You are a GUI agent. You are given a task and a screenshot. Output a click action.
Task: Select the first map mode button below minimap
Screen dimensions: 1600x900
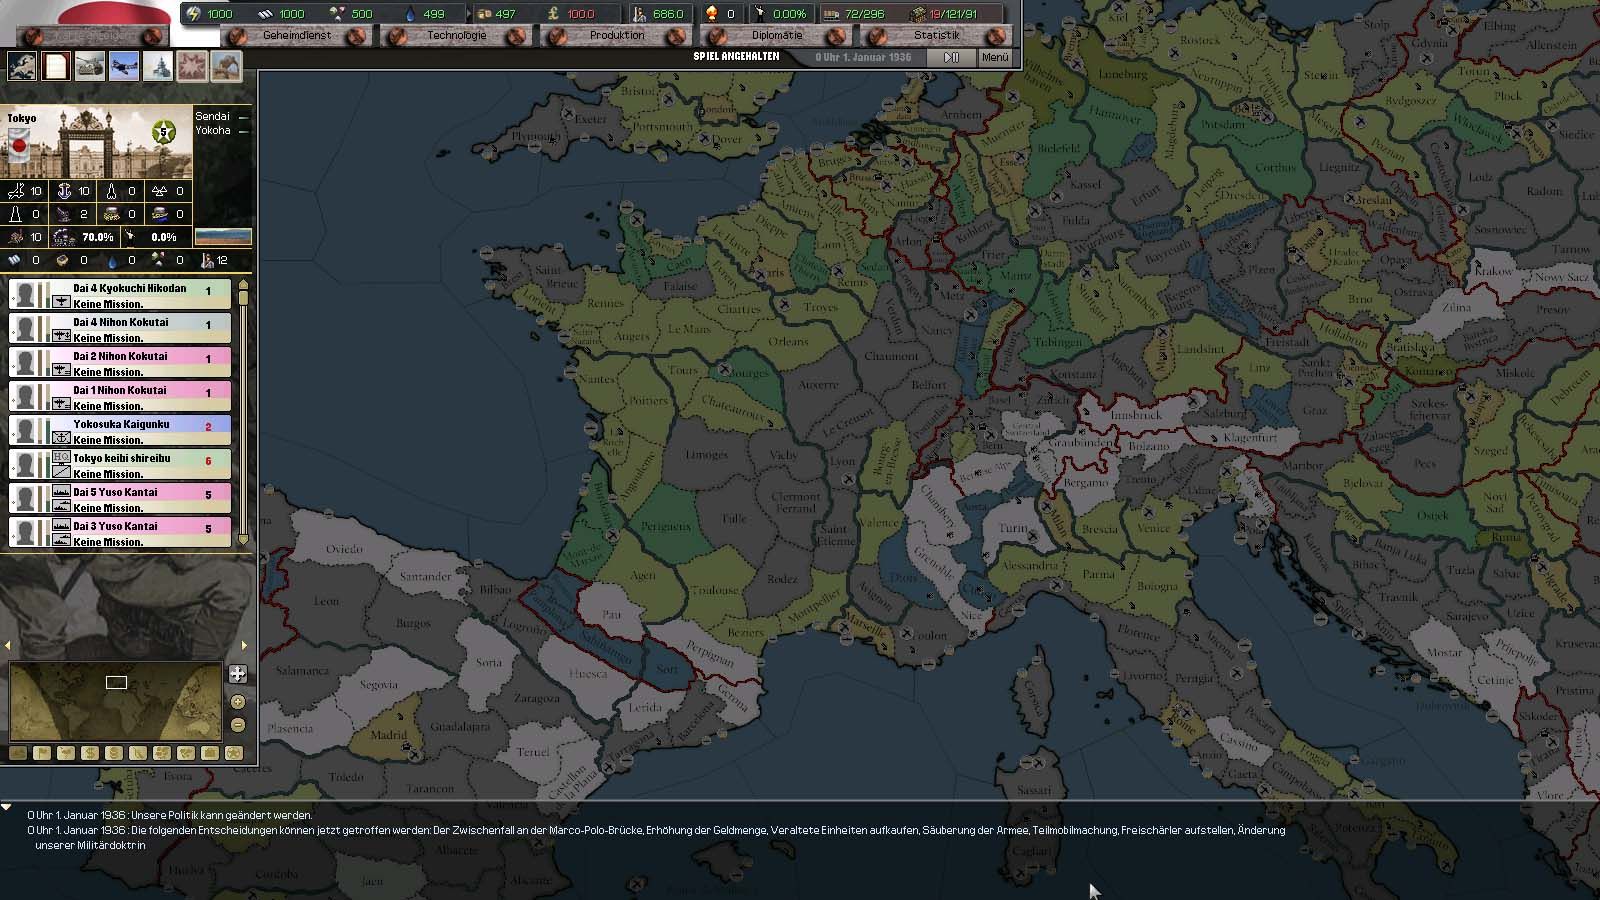(x=18, y=753)
